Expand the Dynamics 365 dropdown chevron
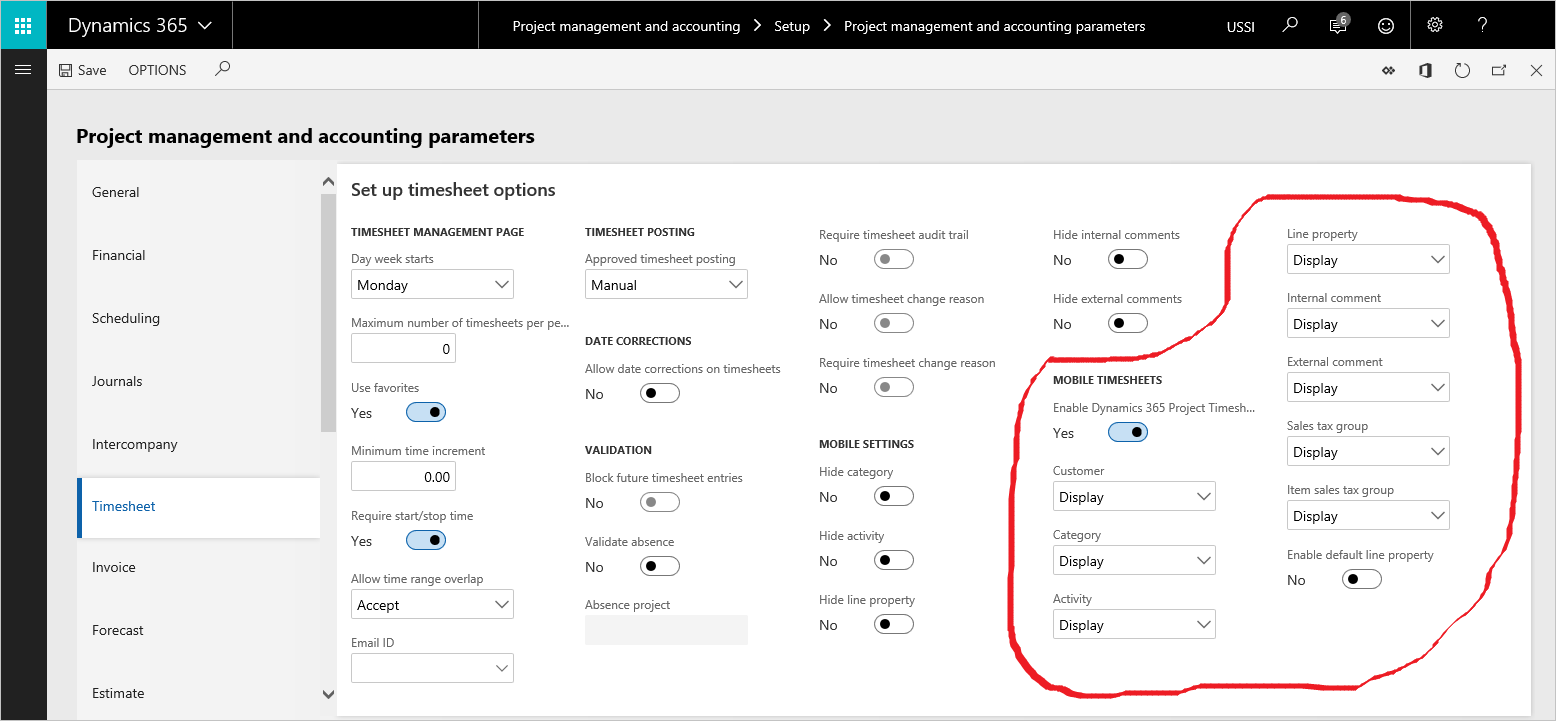This screenshot has height=721, width=1556. click(x=205, y=26)
